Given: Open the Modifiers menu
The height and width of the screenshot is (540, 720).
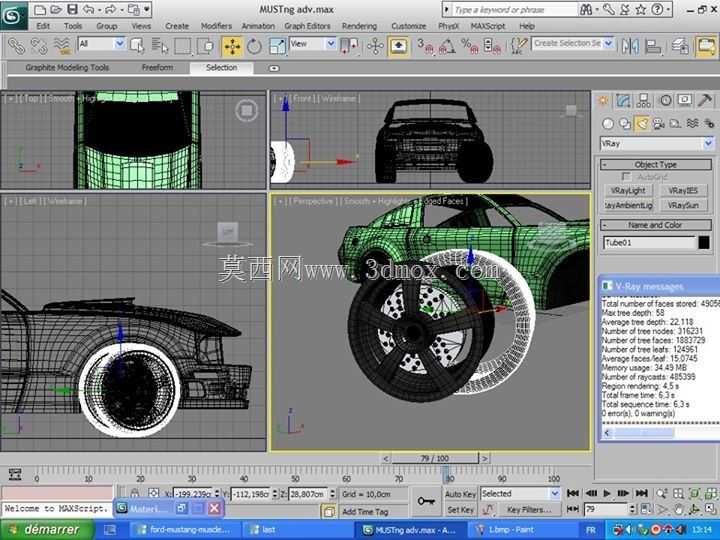Looking at the screenshot, I should coord(216,26).
